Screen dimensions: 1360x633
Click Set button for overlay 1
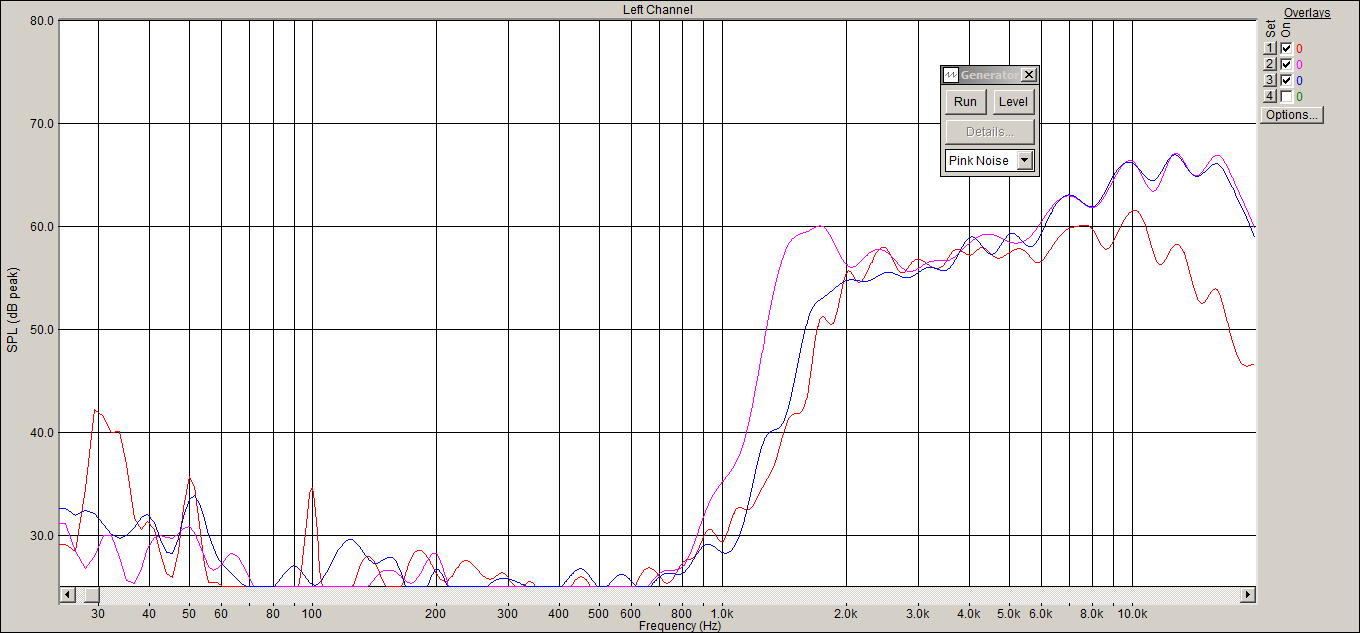[x=1270, y=48]
